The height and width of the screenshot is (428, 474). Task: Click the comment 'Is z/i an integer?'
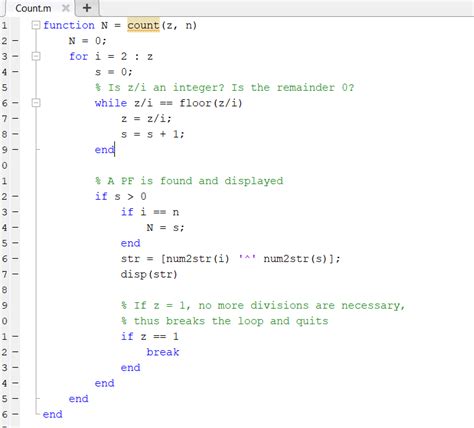(x=160, y=87)
